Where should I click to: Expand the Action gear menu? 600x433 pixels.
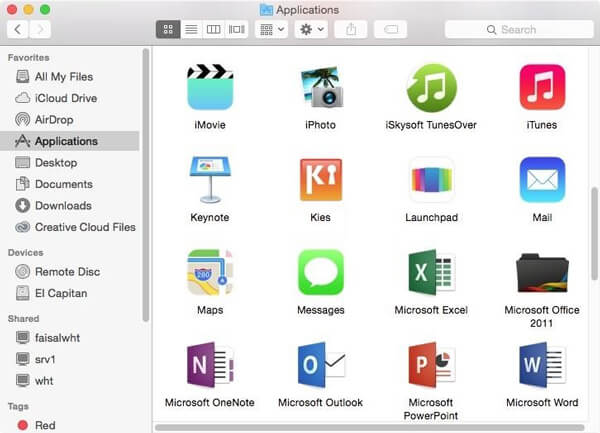point(312,30)
